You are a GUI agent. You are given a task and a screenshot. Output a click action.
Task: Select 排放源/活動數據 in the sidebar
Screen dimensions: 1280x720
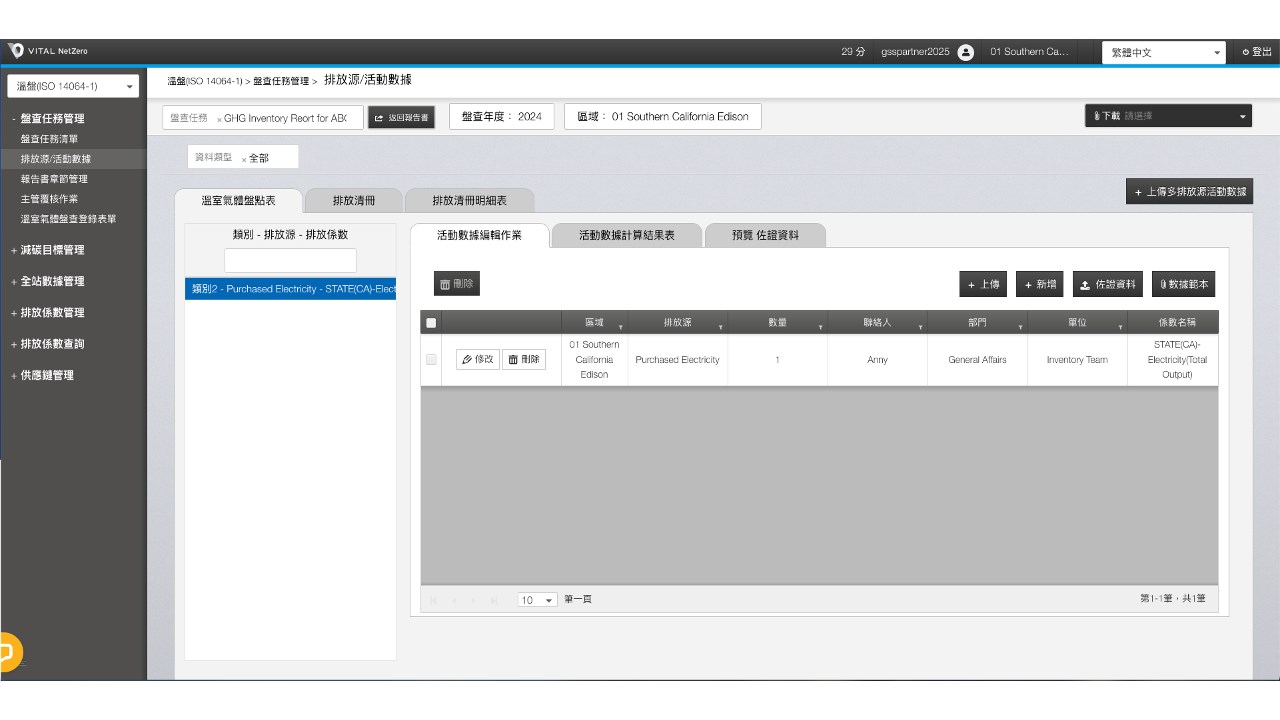coord(56,159)
